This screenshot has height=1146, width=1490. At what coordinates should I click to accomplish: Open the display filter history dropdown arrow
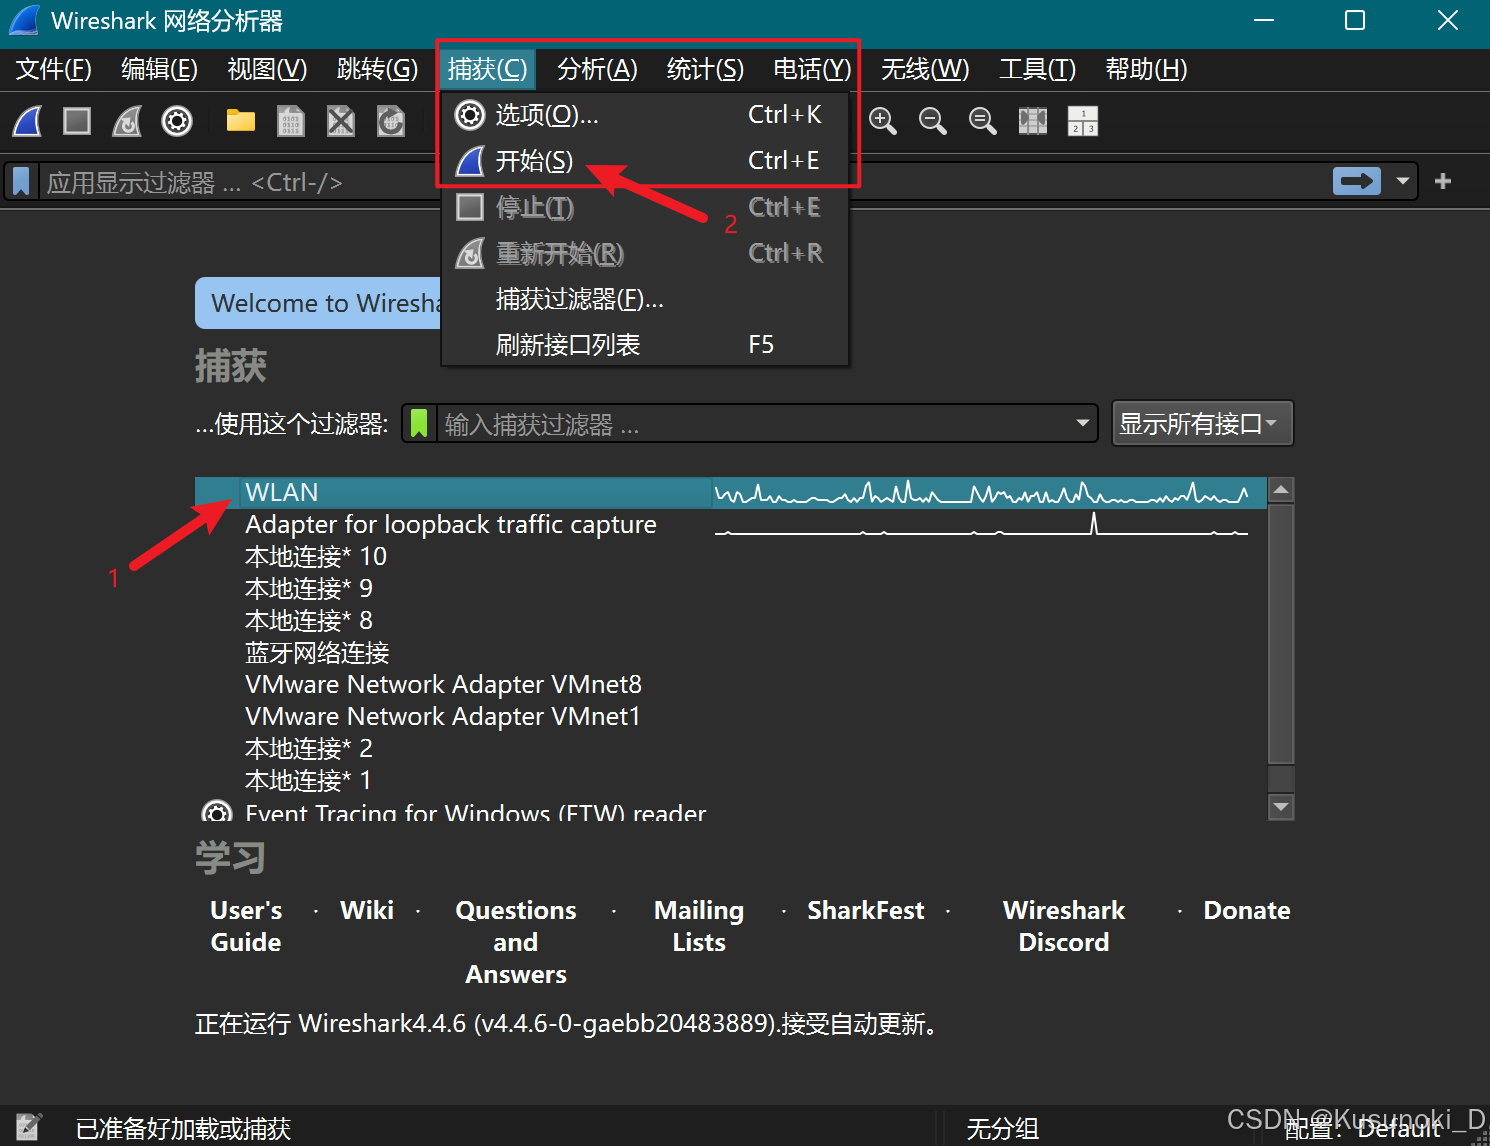click(x=1402, y=181)
